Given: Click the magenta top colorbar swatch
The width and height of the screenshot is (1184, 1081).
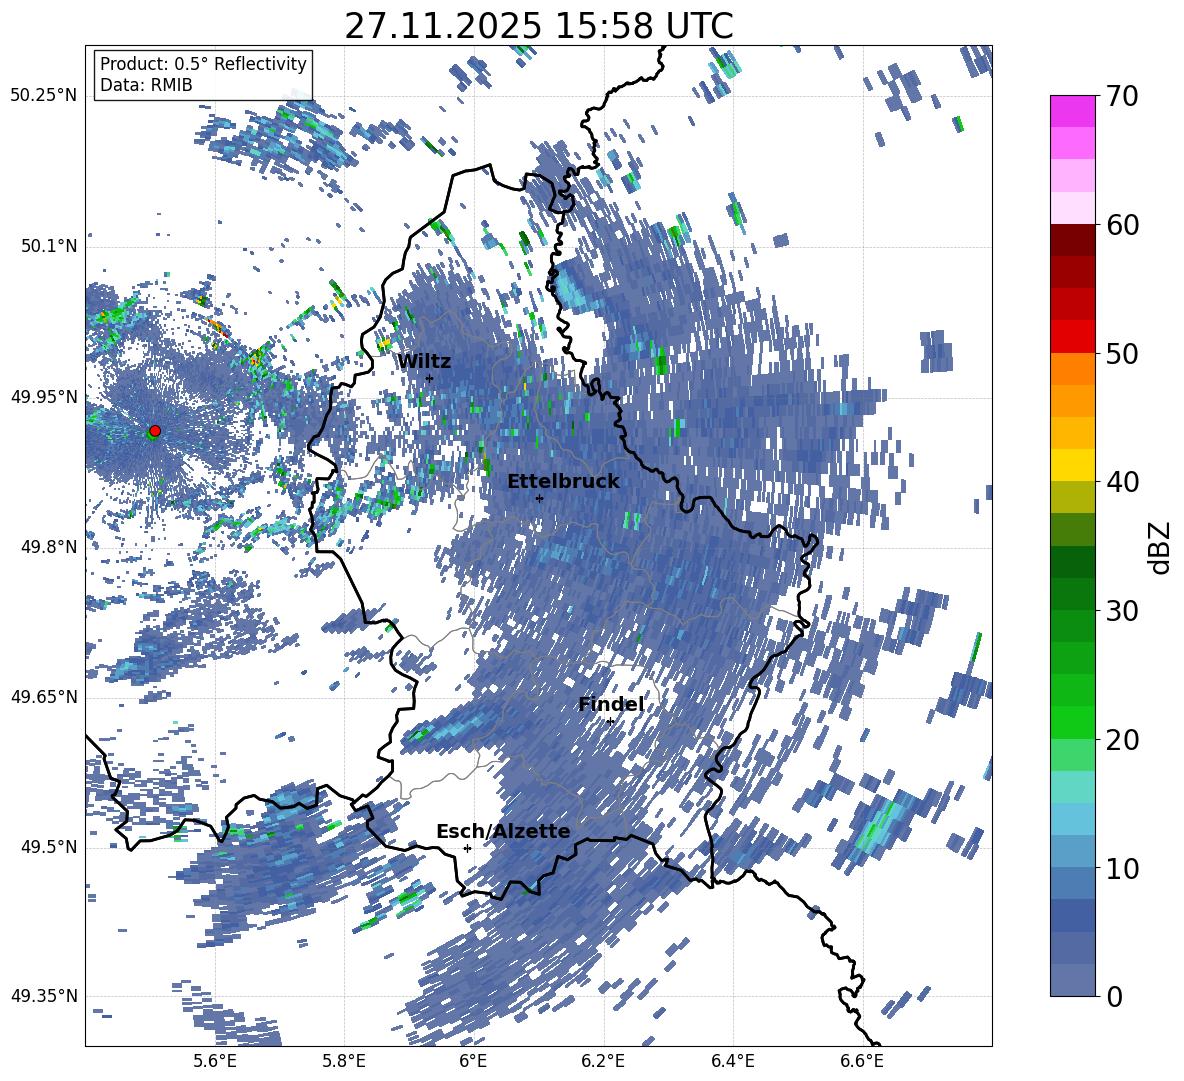Looking at the screenshot, I should (1072, 112).
